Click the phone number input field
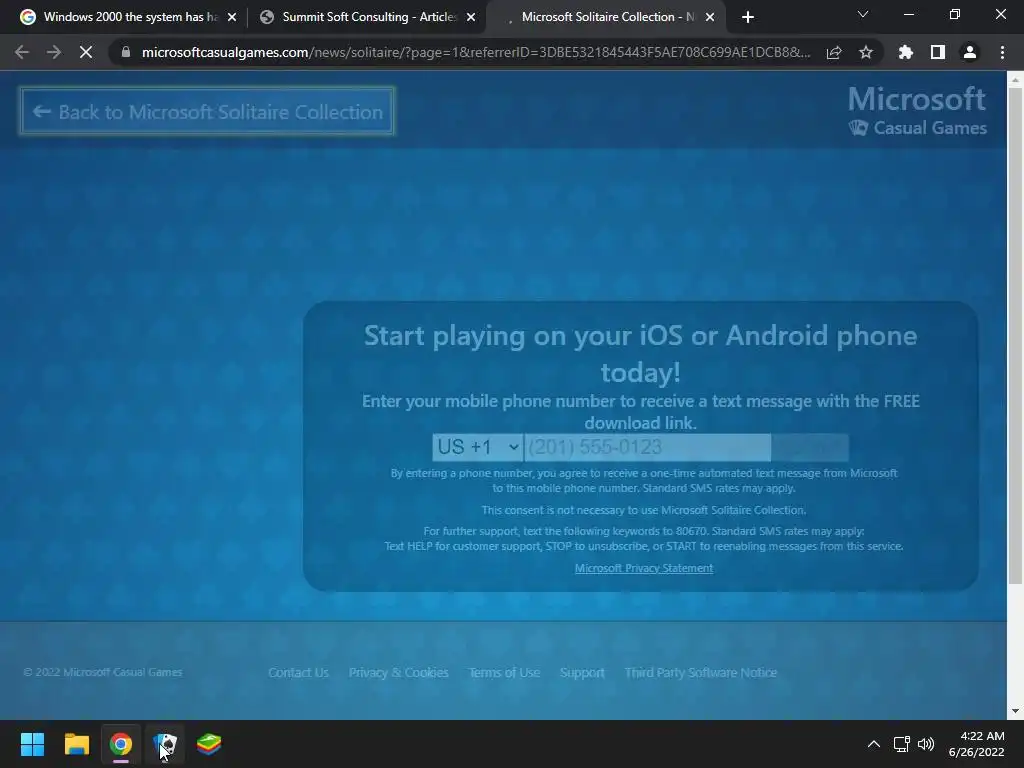 coord(648,447)
